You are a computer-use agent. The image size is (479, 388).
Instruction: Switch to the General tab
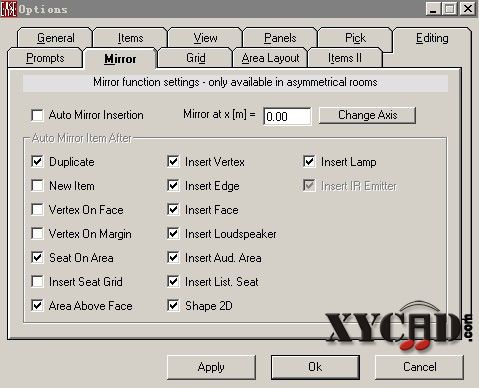click(55, 38)
